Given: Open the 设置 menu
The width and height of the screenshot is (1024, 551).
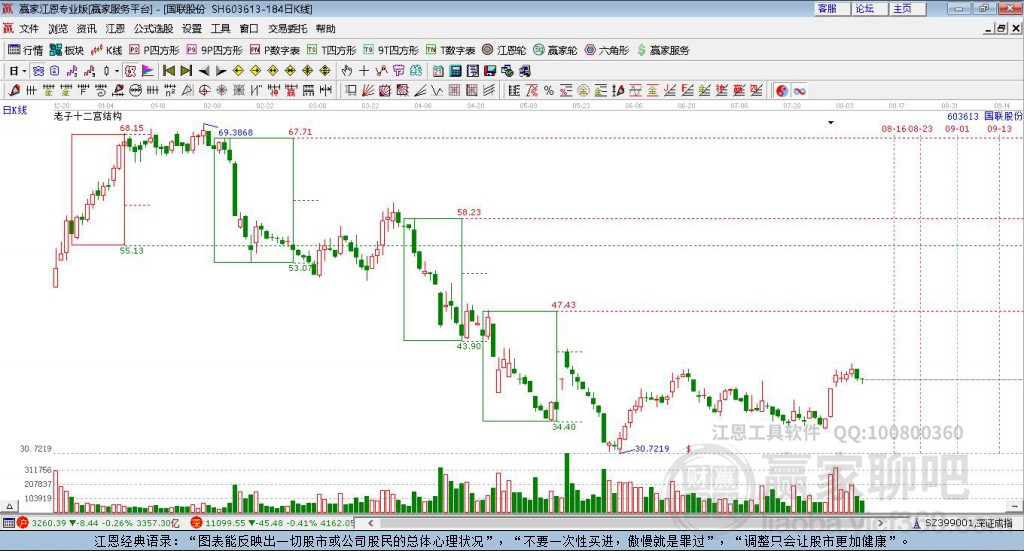Looking at the screenshot, I should click(192, 29).
